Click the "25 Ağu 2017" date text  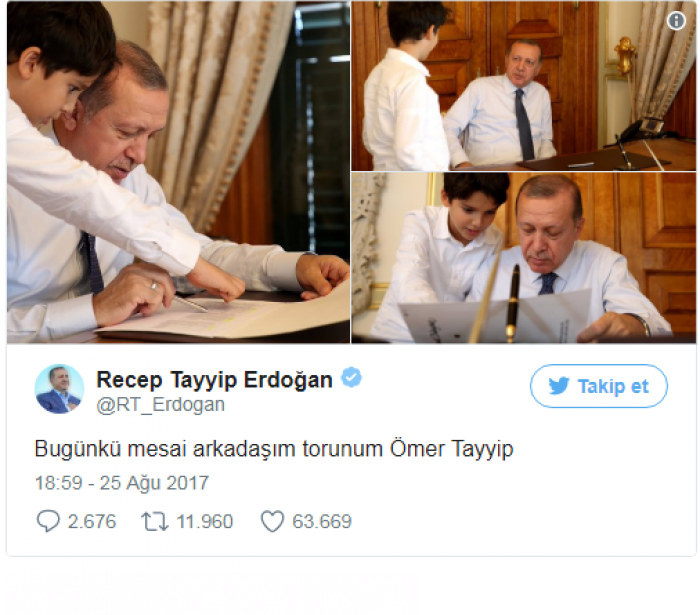pos(154,483)
